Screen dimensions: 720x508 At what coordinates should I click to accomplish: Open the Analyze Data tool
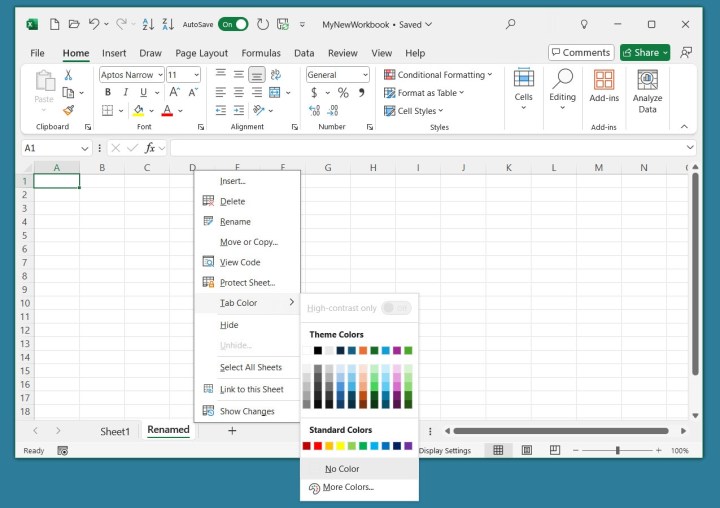click(647, 91)
